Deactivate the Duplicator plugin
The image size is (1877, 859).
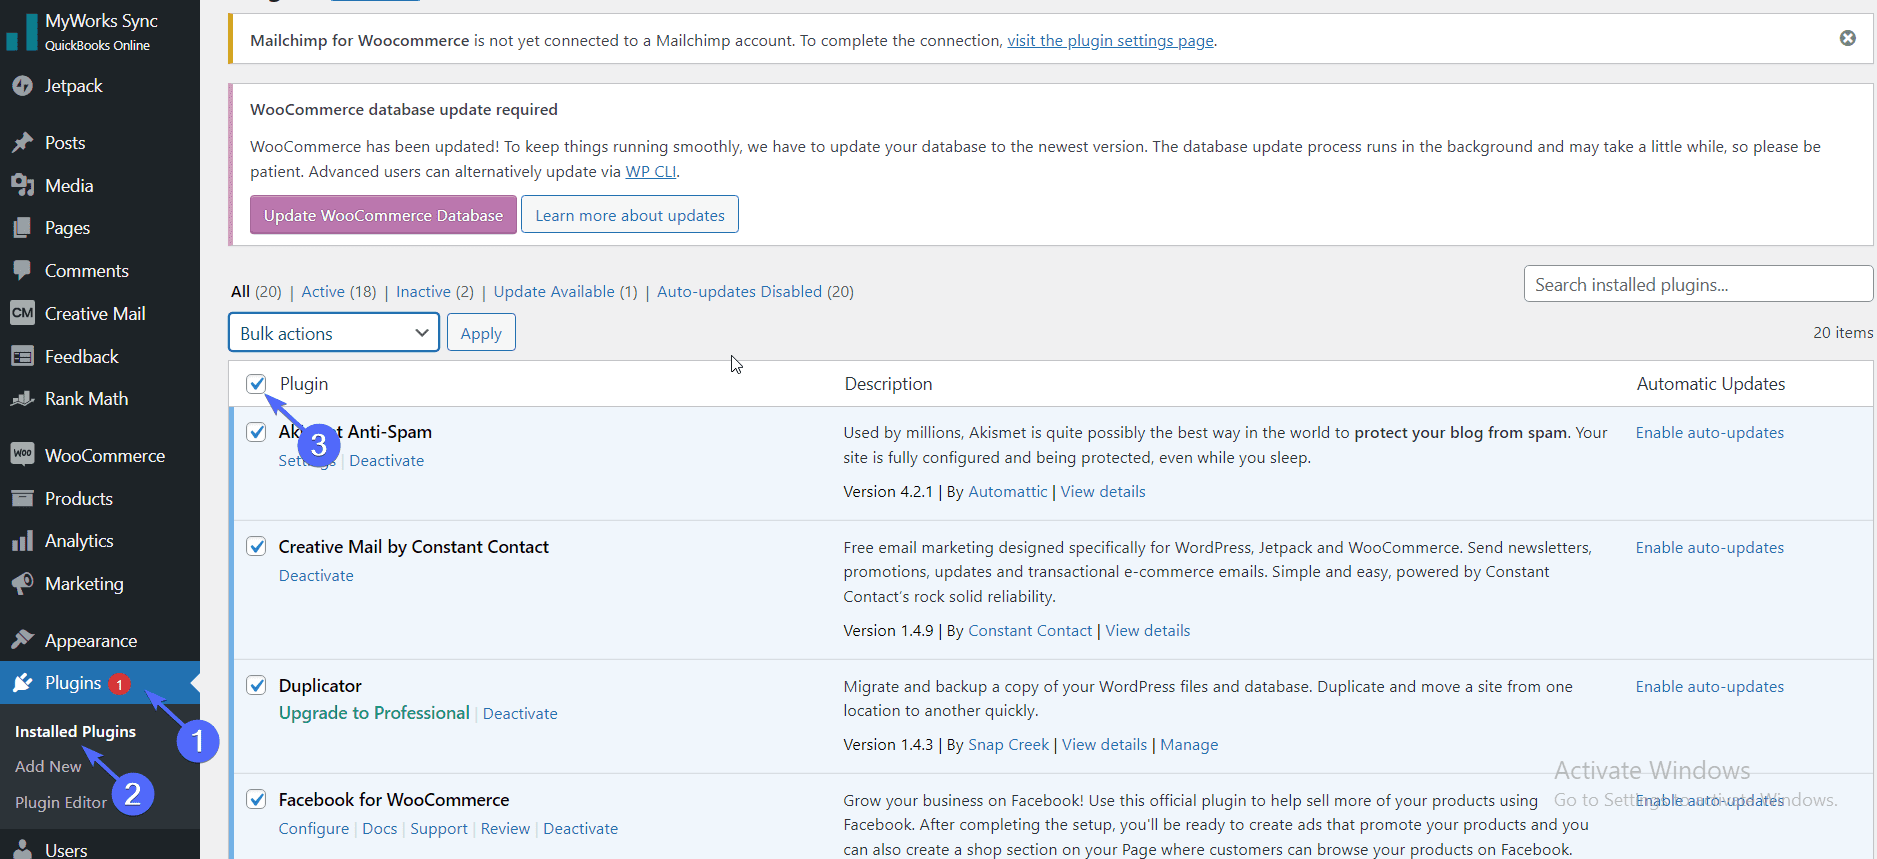click(520, 713)
